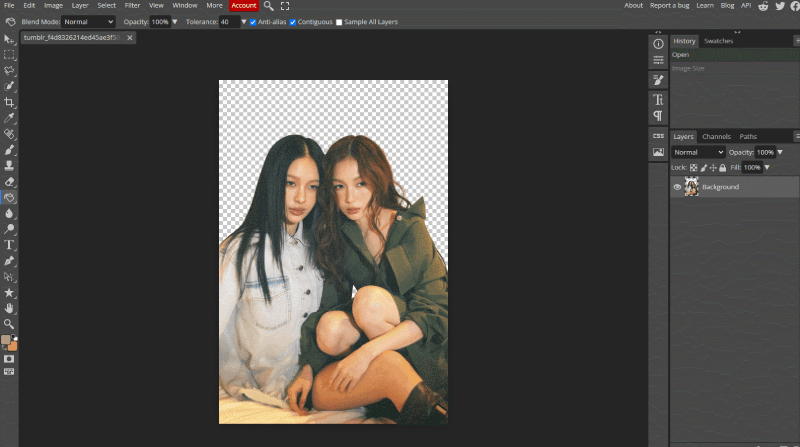Viewport: 800px width, 447px height.
Task: Toggle lock all padlock icon
Action: point(722,167)
